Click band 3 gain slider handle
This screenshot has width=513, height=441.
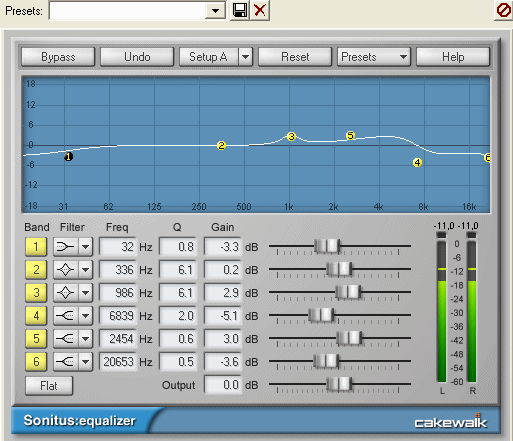click(348, 292)
